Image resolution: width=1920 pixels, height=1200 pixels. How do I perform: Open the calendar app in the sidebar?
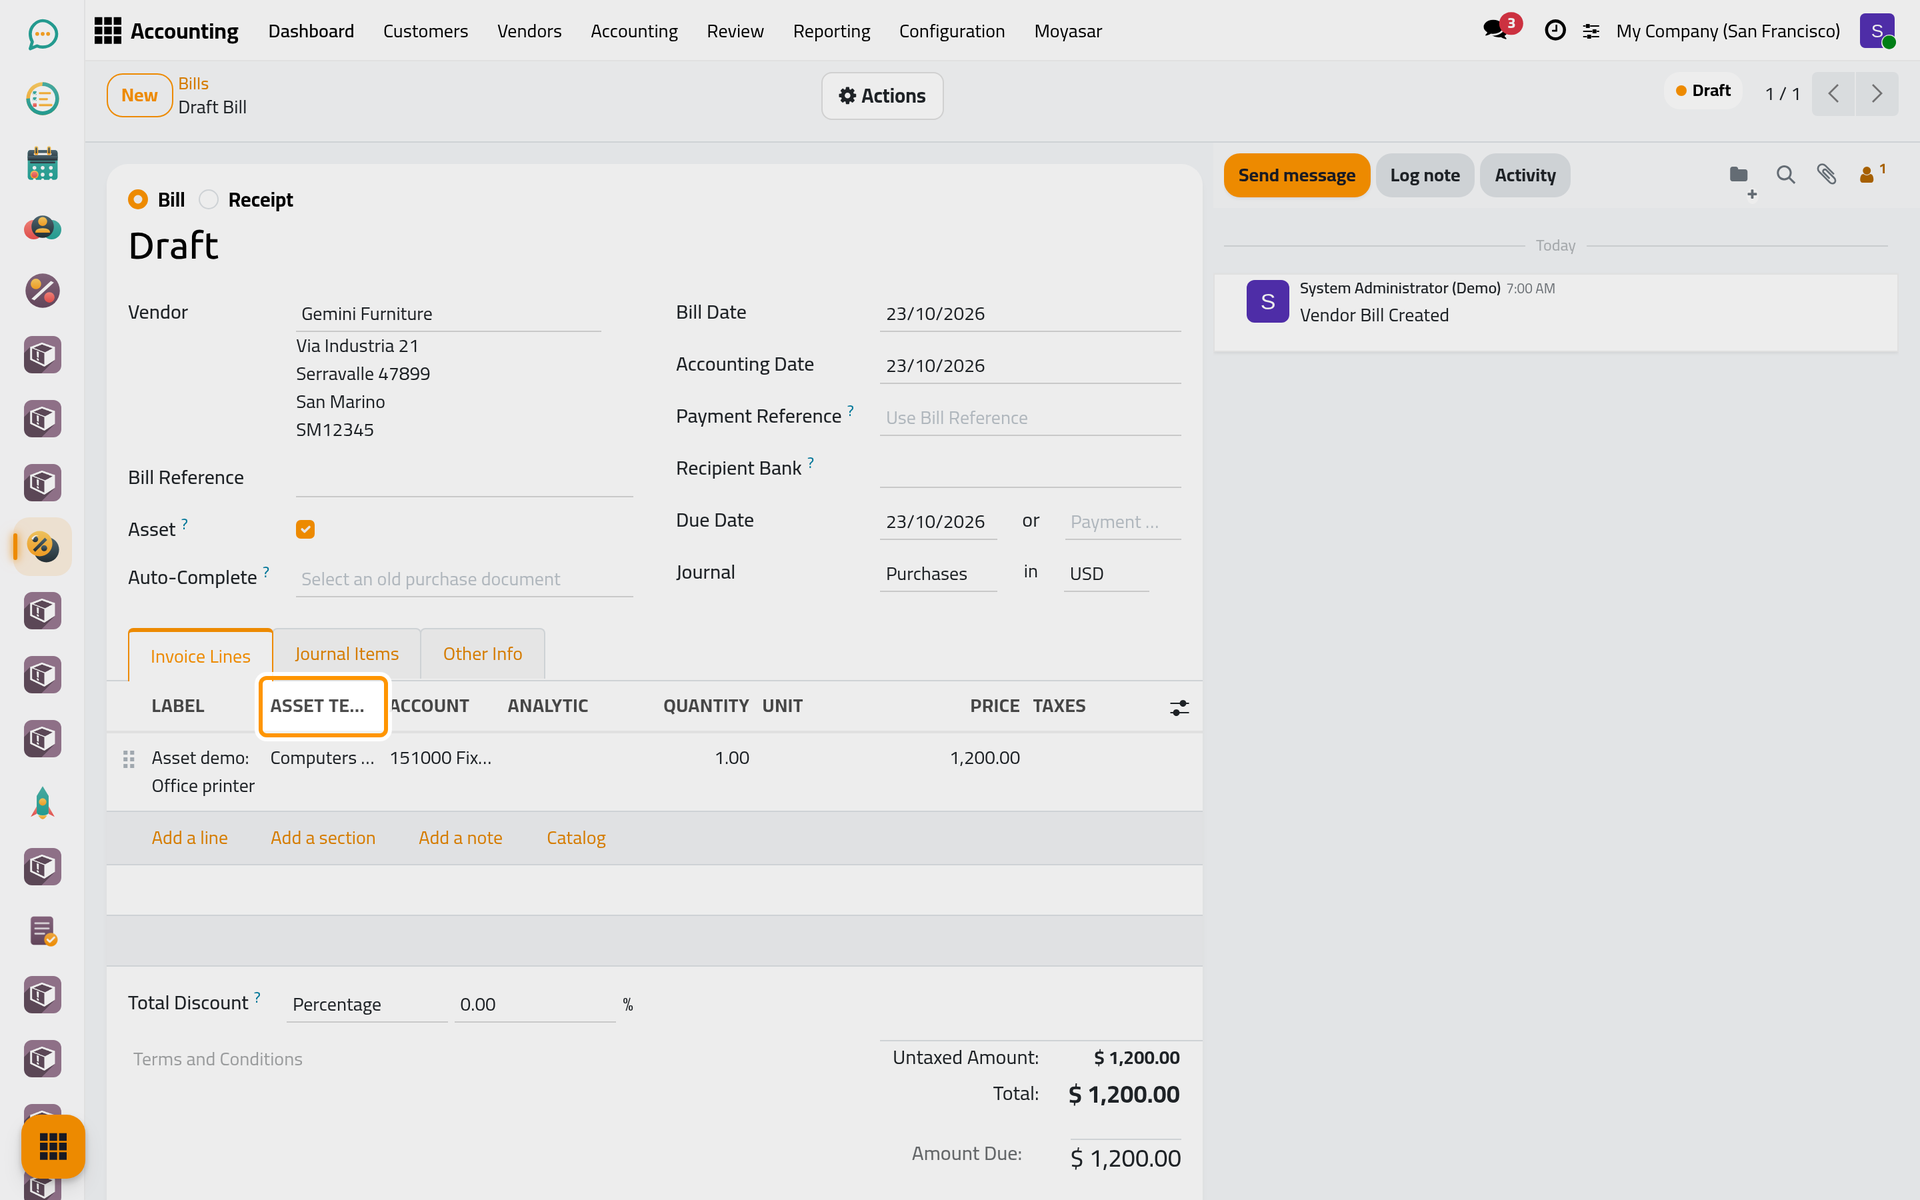click(42, 163)
